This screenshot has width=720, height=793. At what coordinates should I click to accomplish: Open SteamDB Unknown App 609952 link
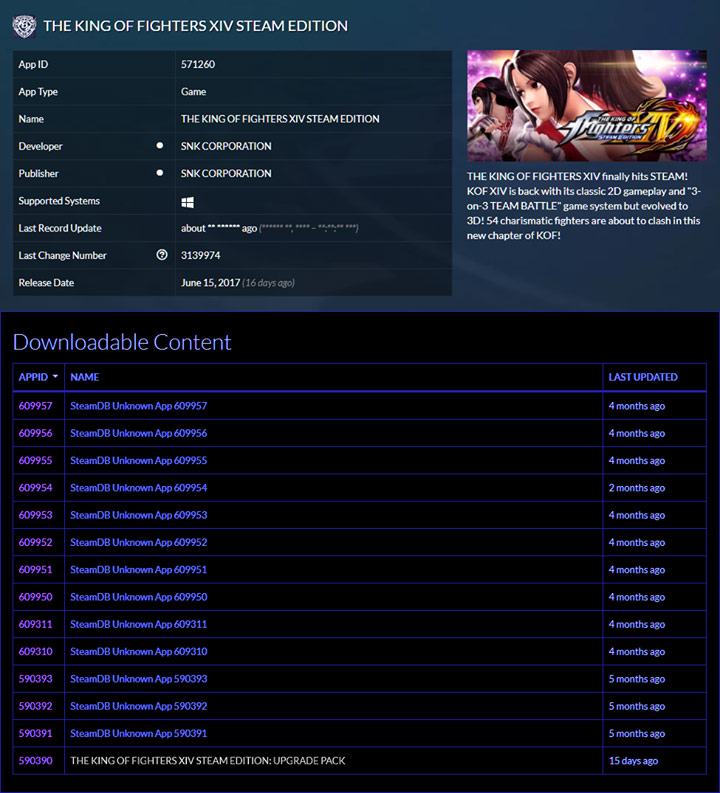(139, 543)
